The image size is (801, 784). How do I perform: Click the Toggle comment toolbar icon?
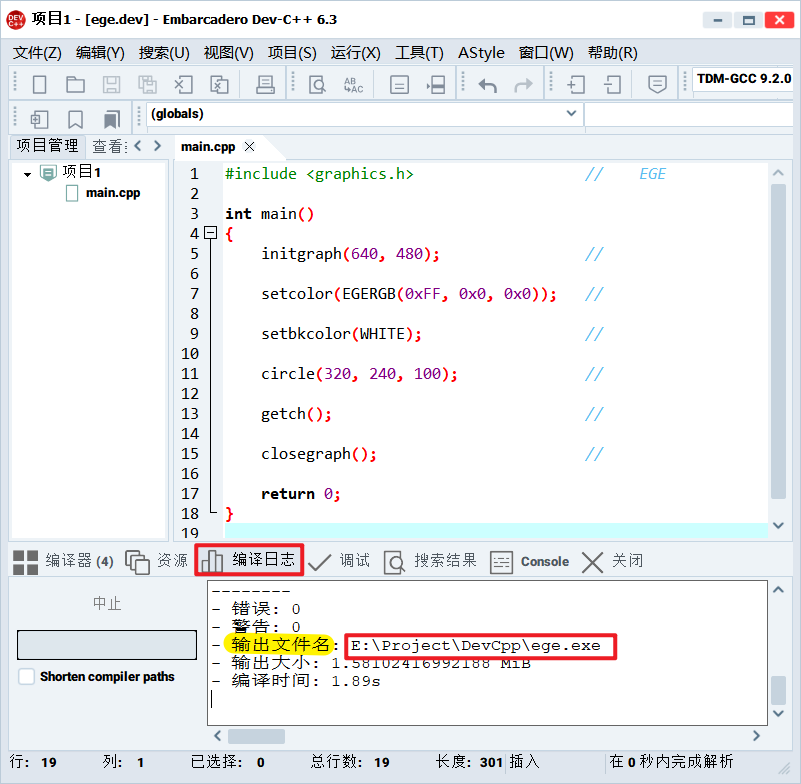tap(436, 84)
